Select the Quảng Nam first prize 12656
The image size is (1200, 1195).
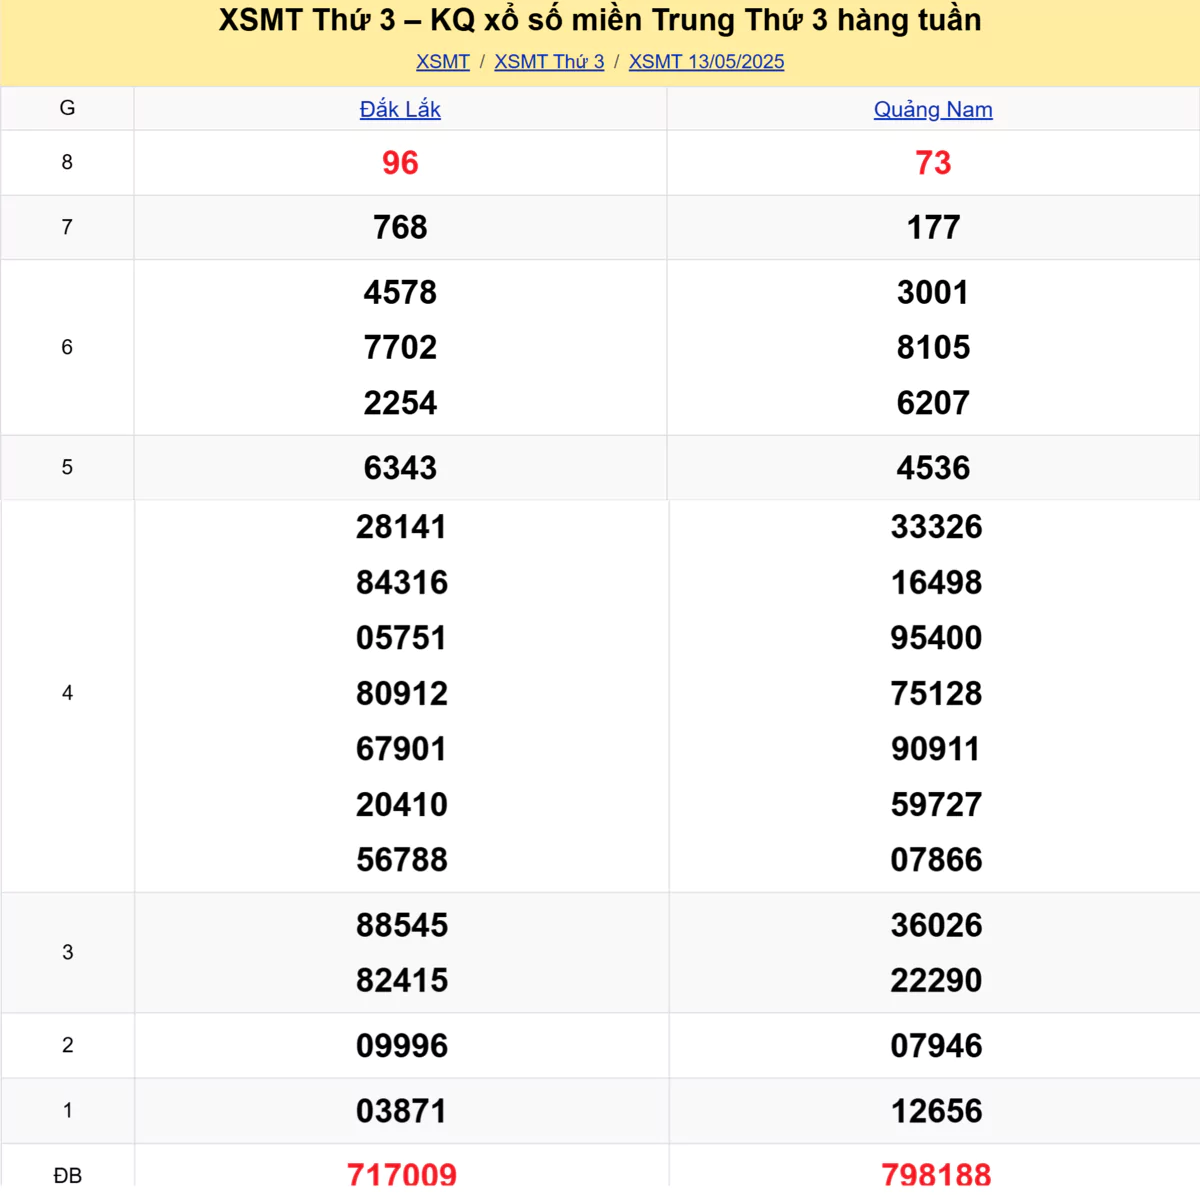936,1111
